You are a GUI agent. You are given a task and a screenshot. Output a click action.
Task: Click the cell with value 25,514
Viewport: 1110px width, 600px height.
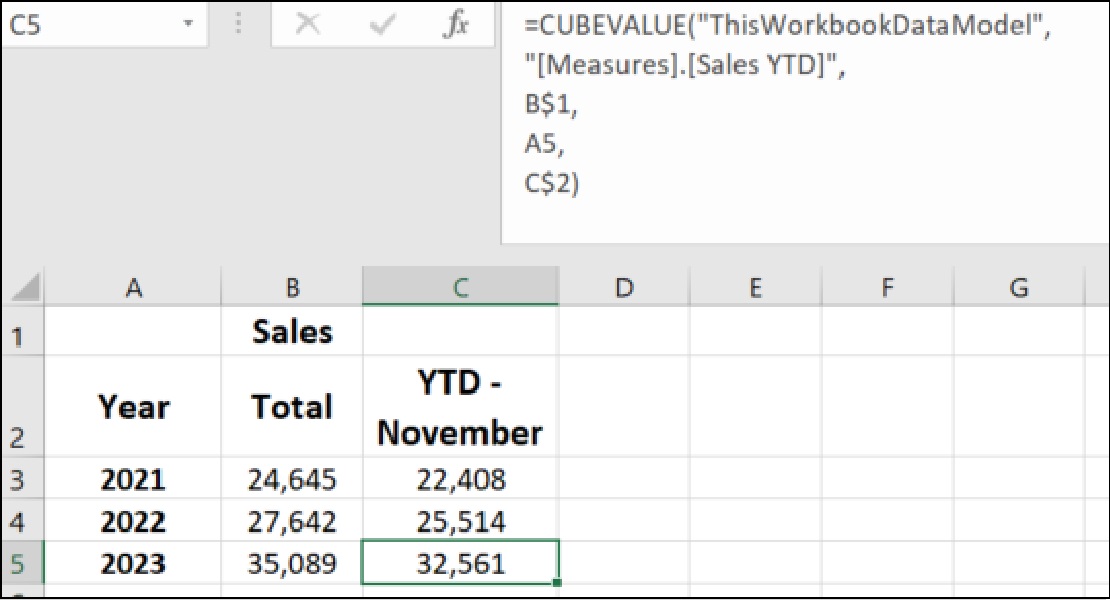[460, 521]
